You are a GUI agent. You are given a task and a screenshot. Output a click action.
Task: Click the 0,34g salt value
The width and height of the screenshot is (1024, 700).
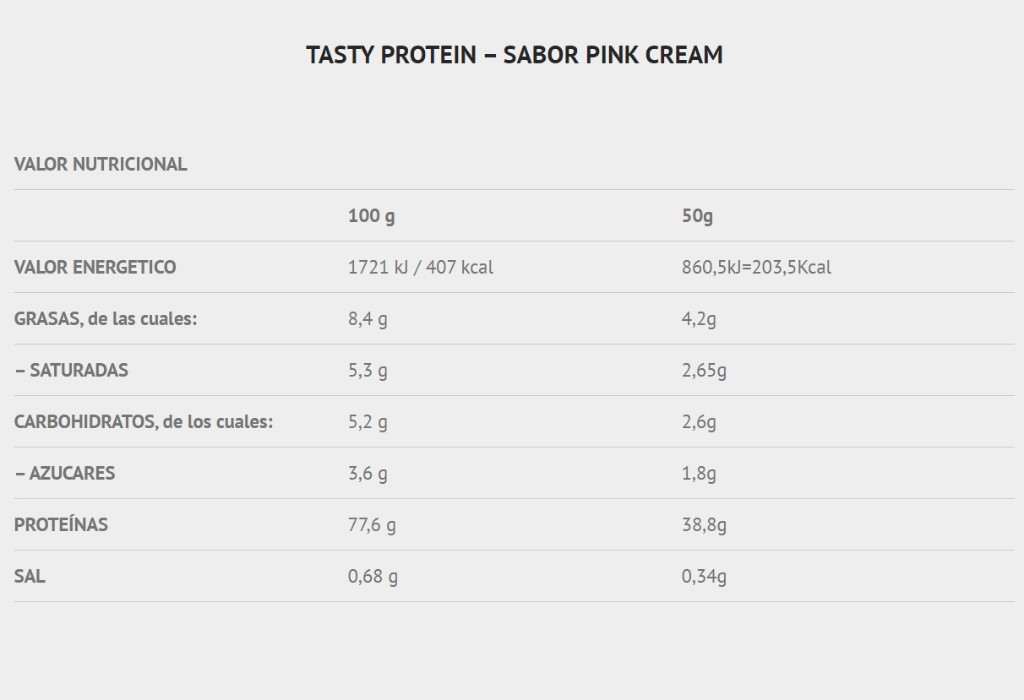pos(704,576)
